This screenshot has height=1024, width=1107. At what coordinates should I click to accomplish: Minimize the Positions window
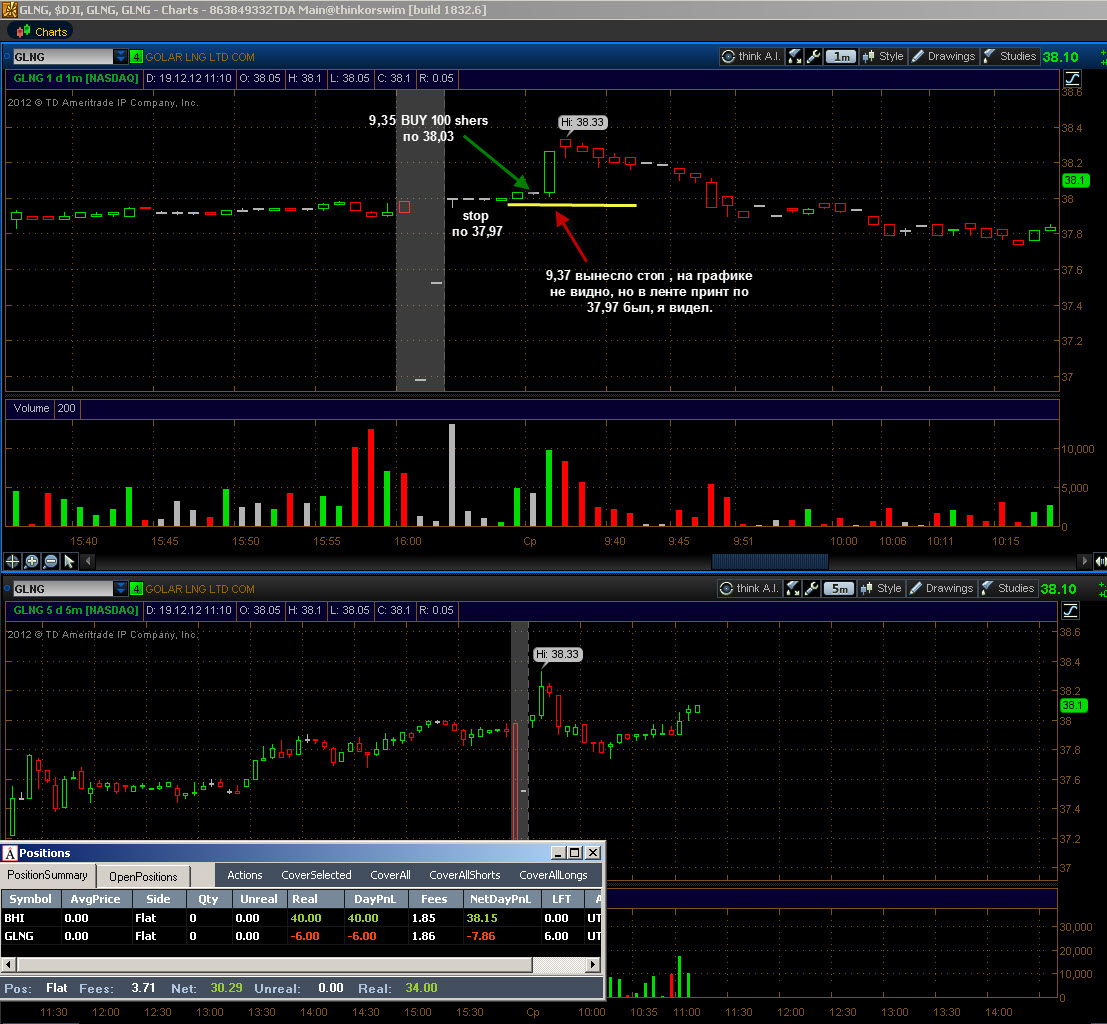tap(558, 853)
